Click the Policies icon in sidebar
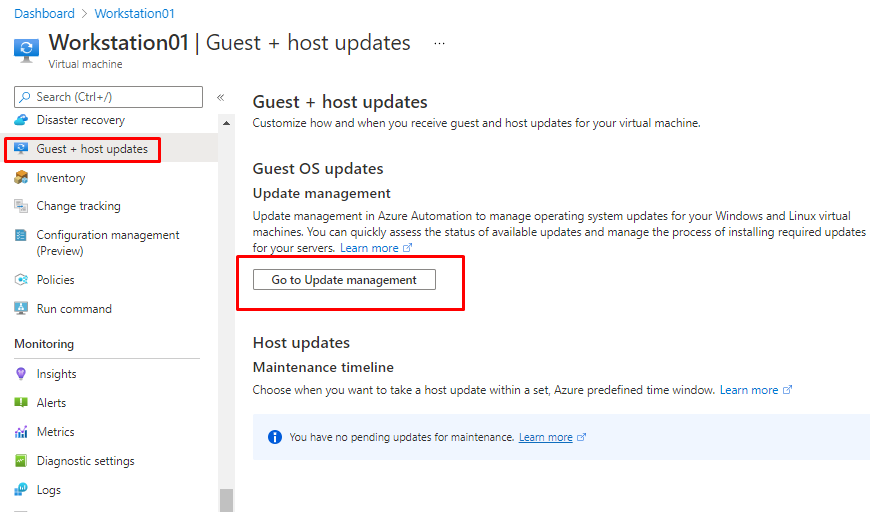The height and width of the screenshot is (512, 870). point(21,280)
